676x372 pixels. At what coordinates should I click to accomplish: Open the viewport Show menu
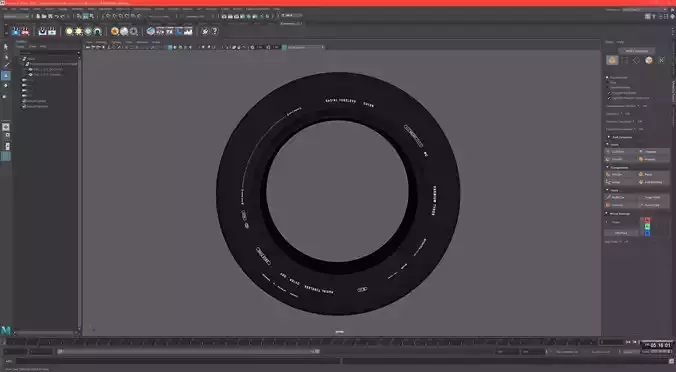(129, 42)
